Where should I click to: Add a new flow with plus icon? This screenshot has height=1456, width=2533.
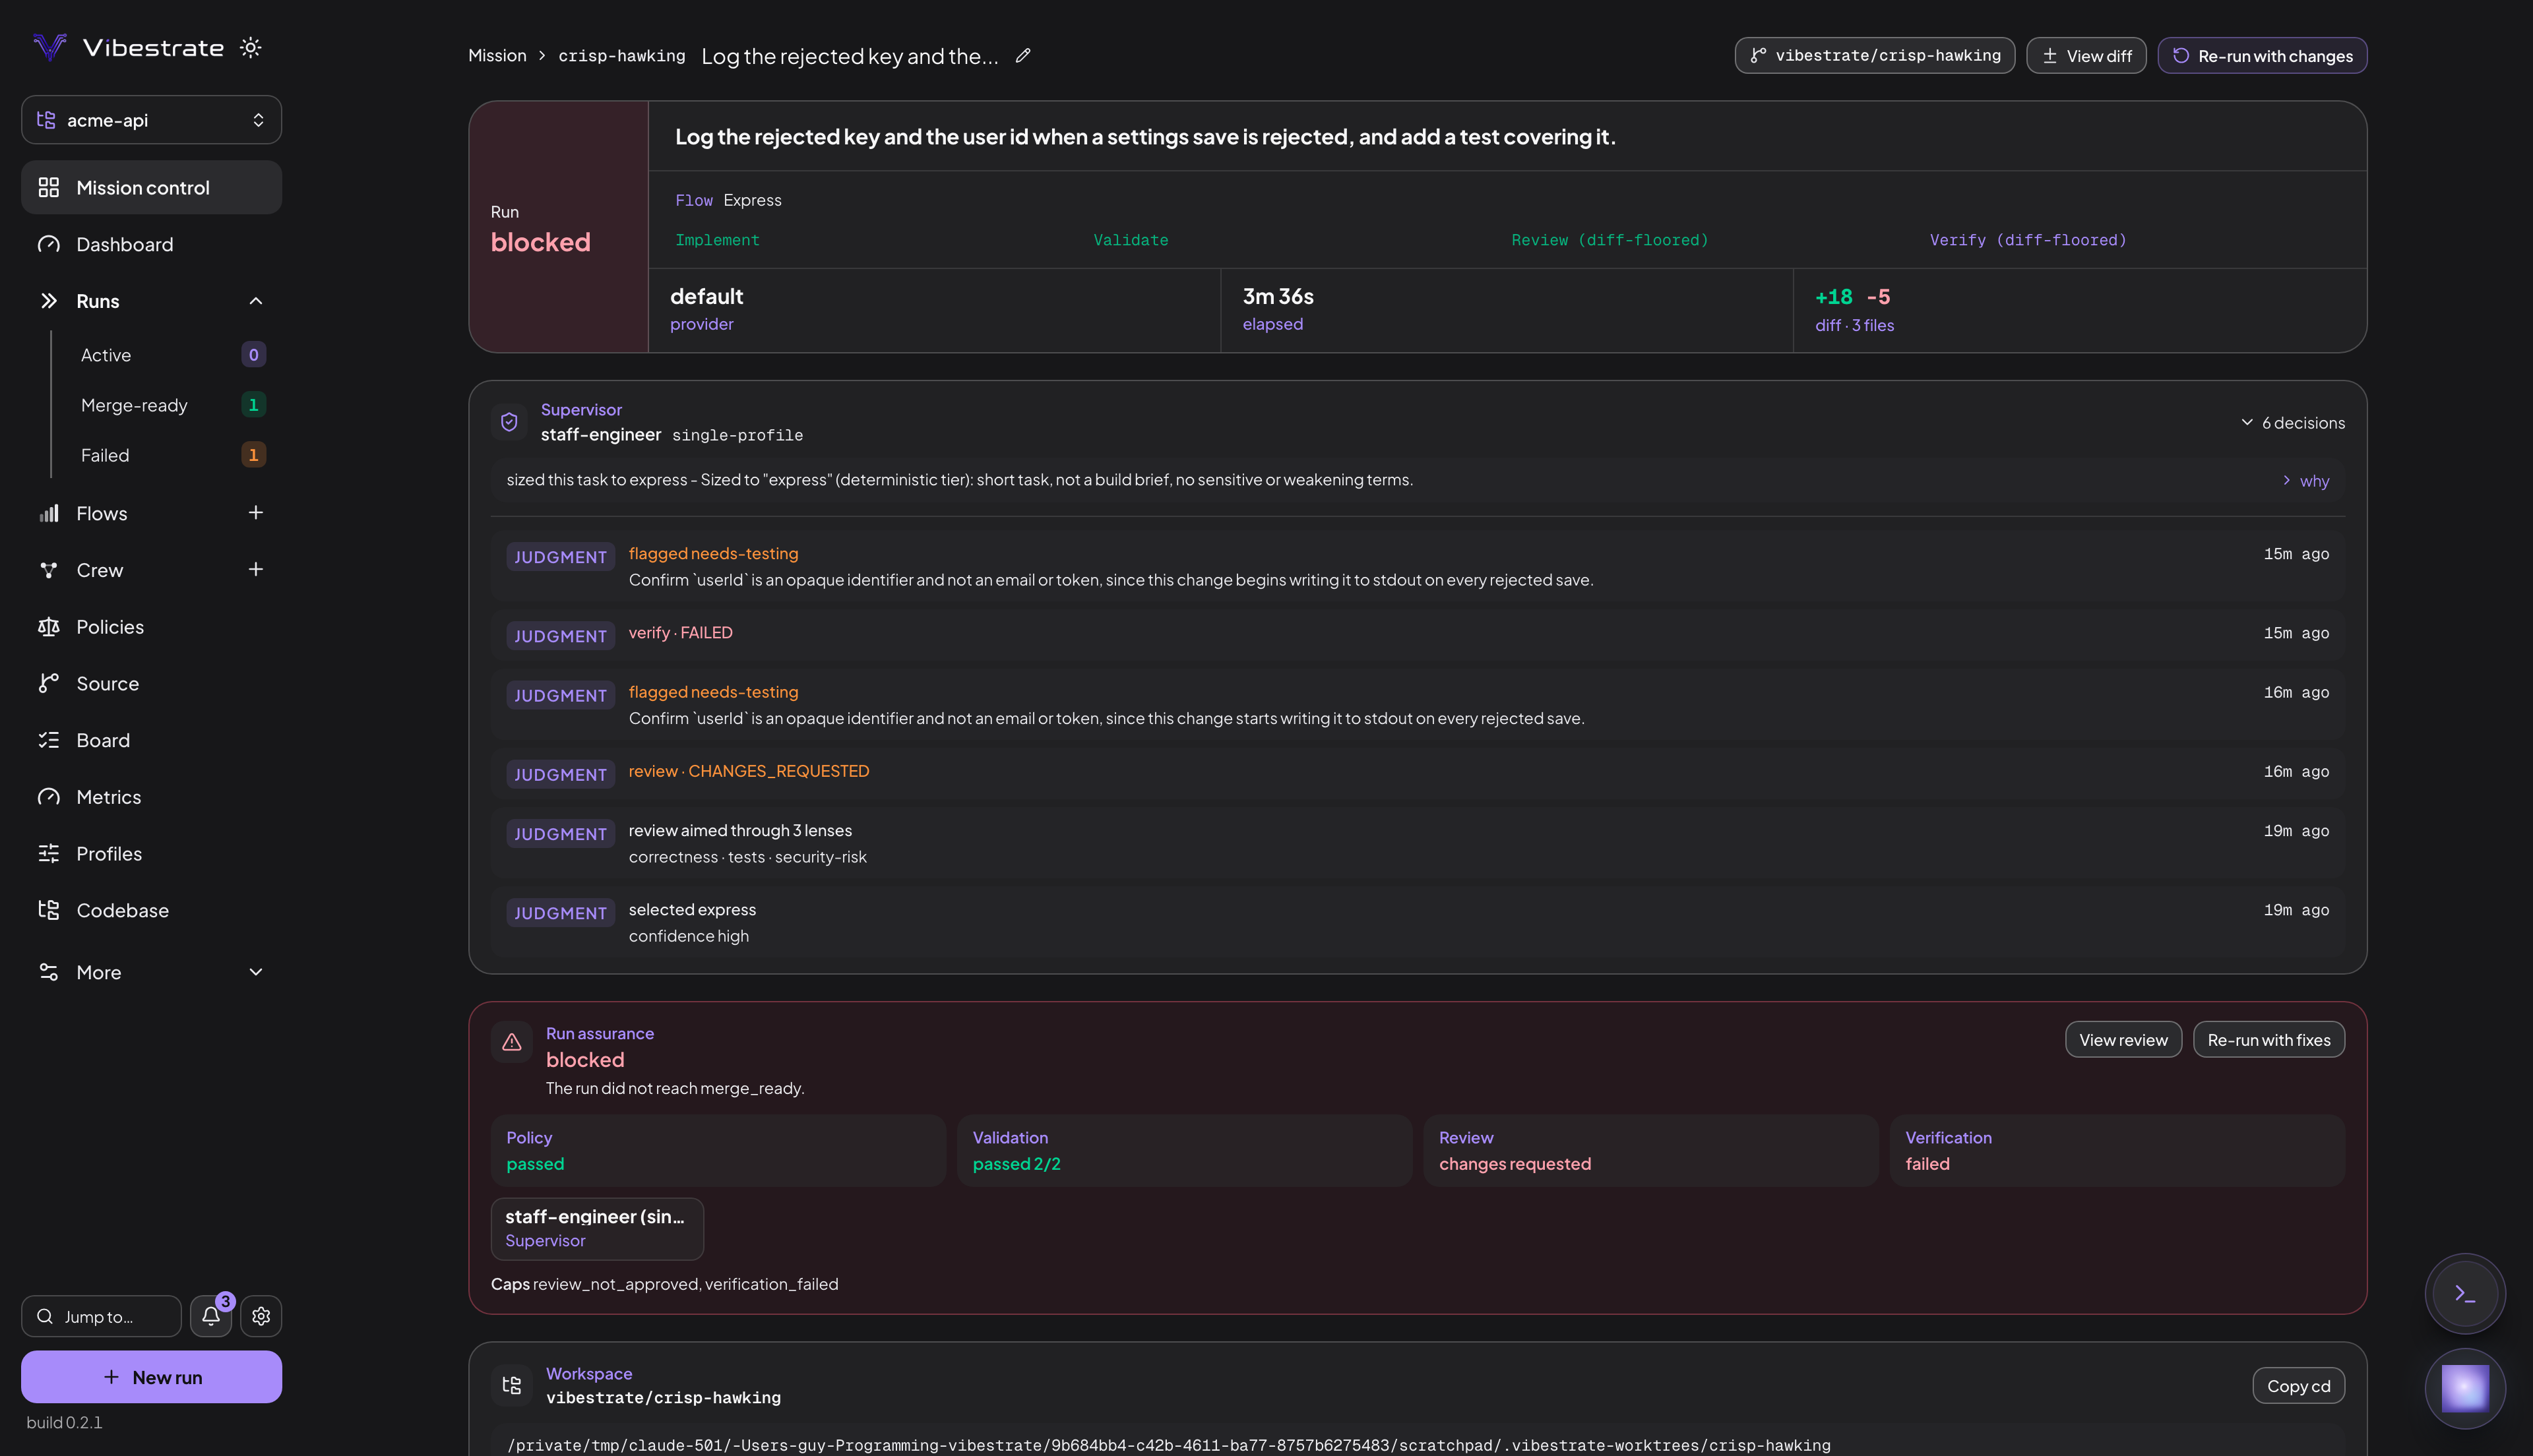[x=256, y=513]
